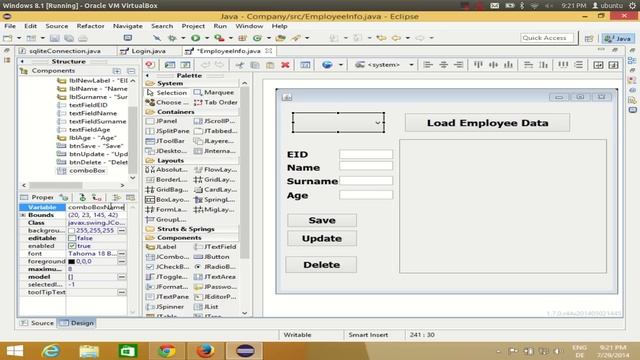The image size is (640, 360).
Task: Toggle the editable property checkbox
Action: (x=72, y=238)
